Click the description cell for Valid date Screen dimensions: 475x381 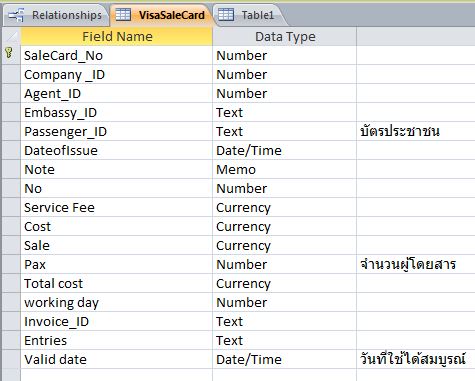(x=416, y=359)
